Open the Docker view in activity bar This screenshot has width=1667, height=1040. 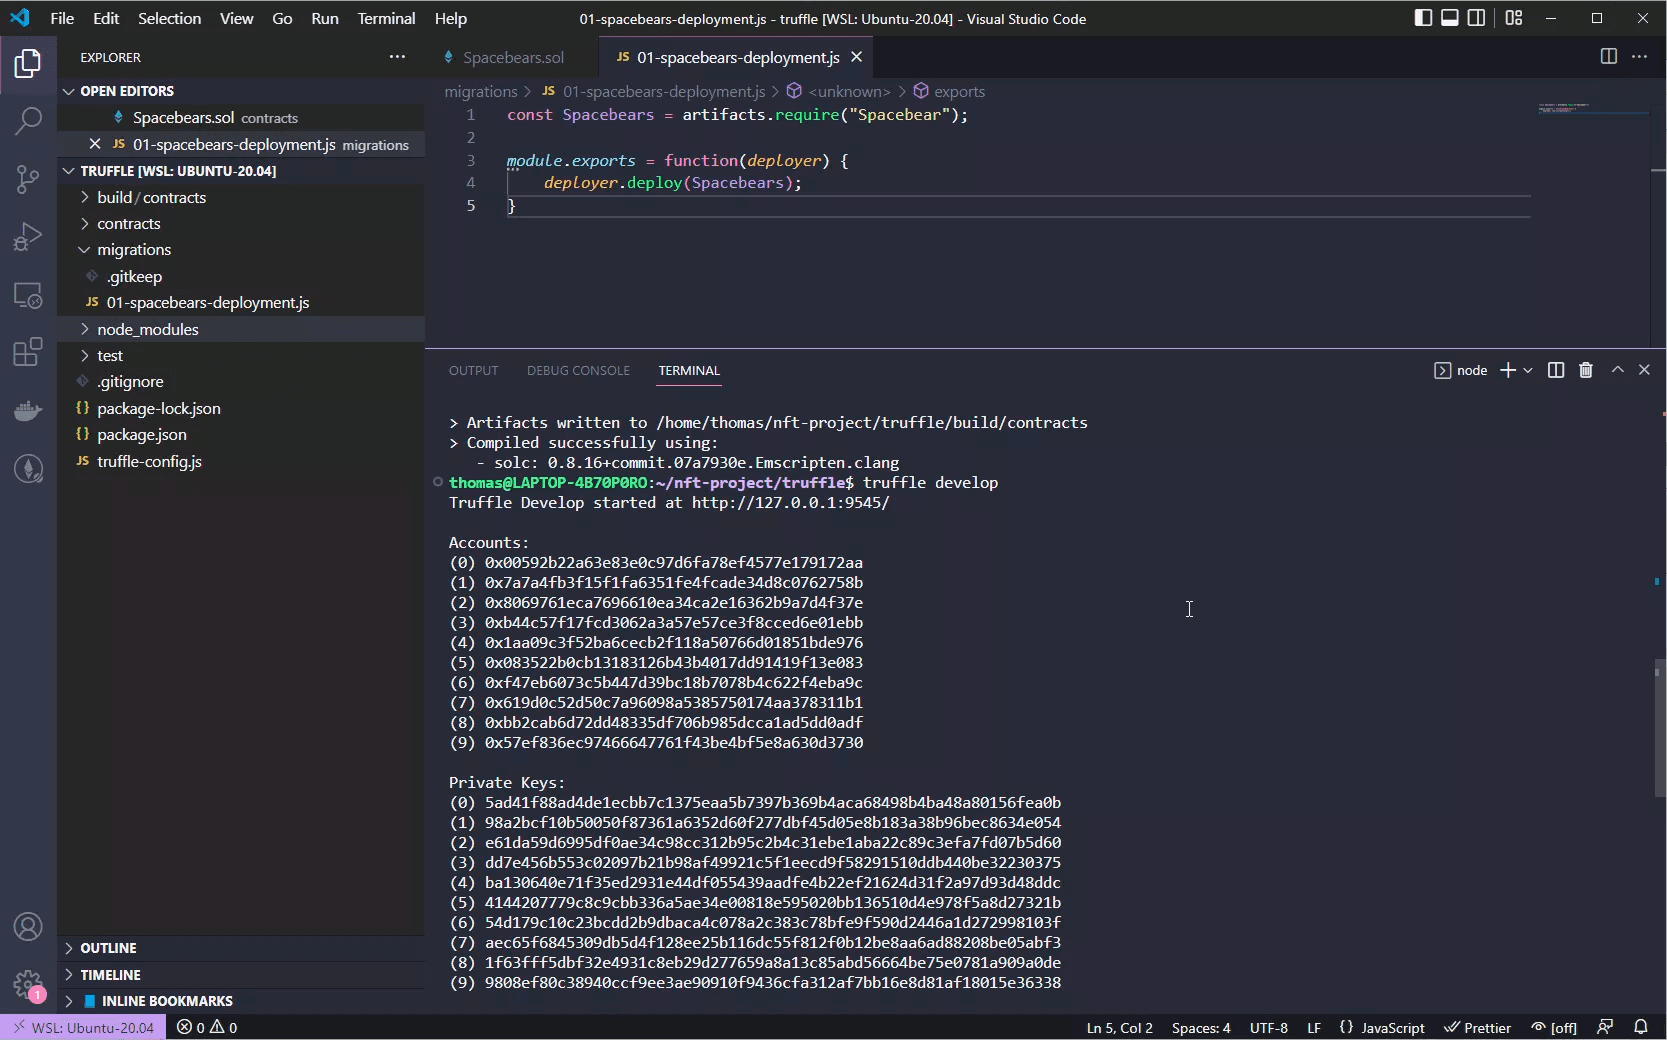point(28,410)
